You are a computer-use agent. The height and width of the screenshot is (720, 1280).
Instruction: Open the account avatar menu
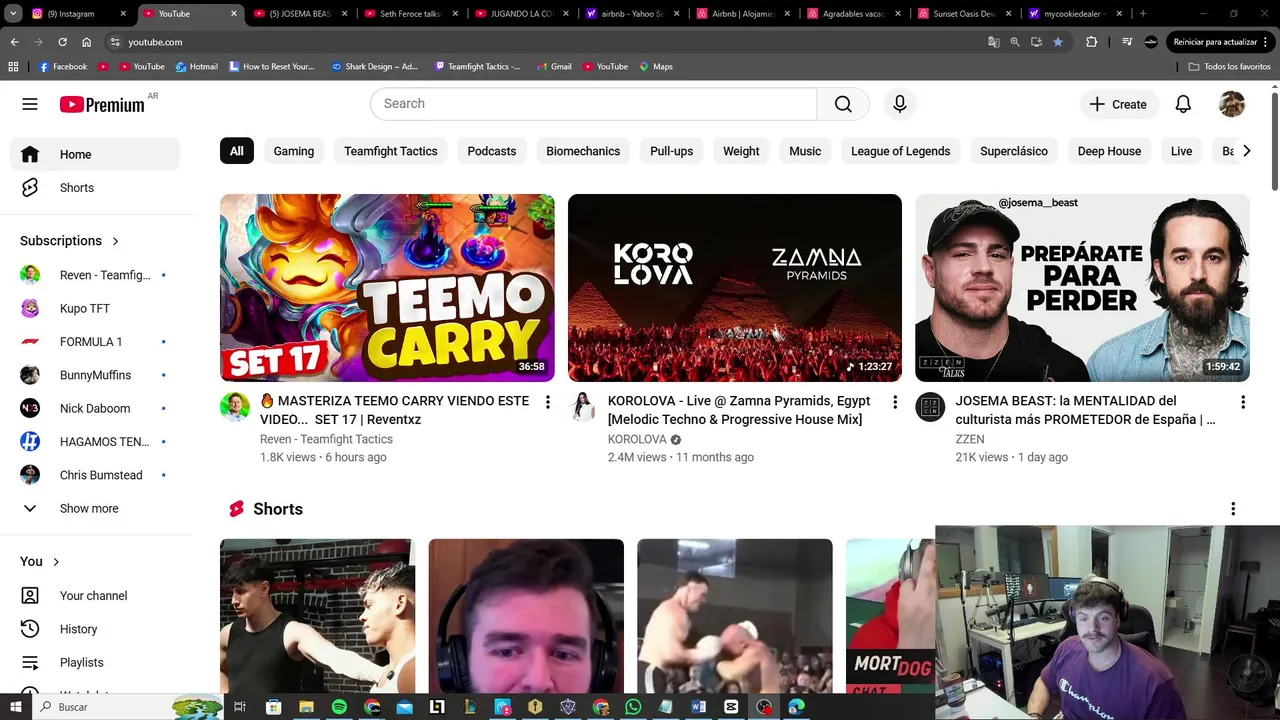pyautogui.click(x=1232, y=104)
